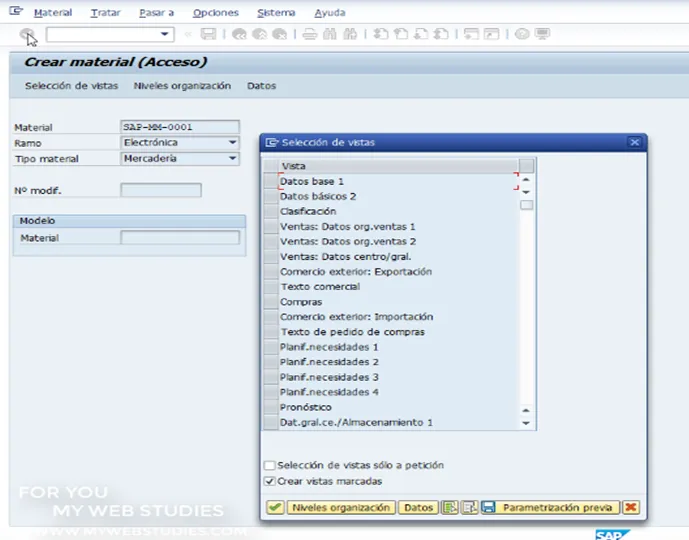Click the dialog title icon of Selección de vistas

tap(272, 142)
